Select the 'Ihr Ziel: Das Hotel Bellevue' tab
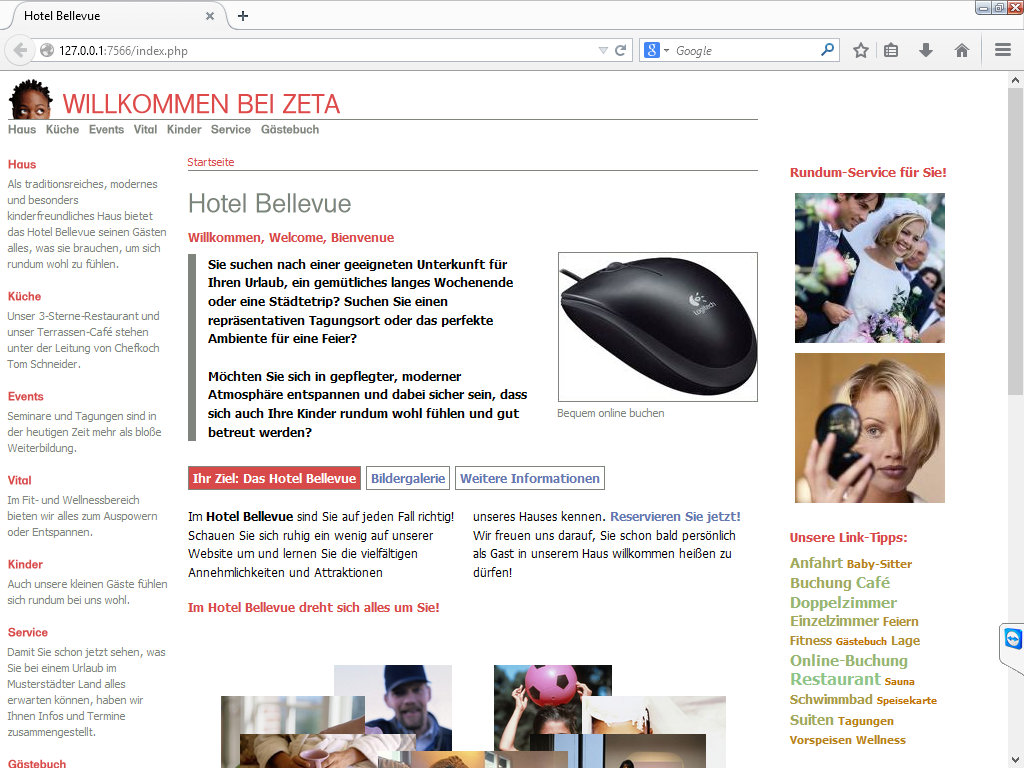Viewport: 1024px width, 768px height. coord(274,478)
